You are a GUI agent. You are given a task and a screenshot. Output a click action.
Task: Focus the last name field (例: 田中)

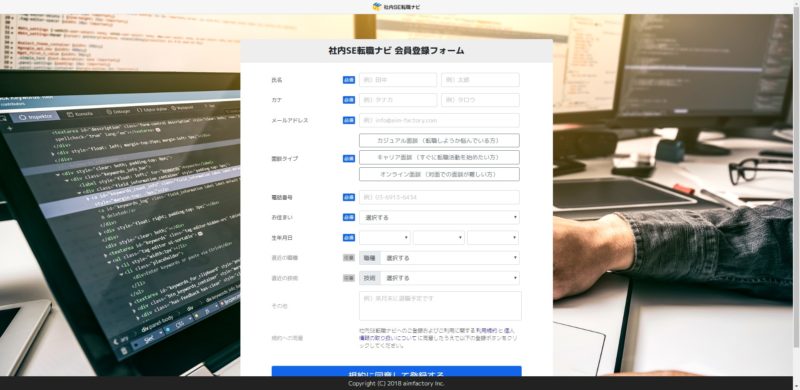pos(398,80)
